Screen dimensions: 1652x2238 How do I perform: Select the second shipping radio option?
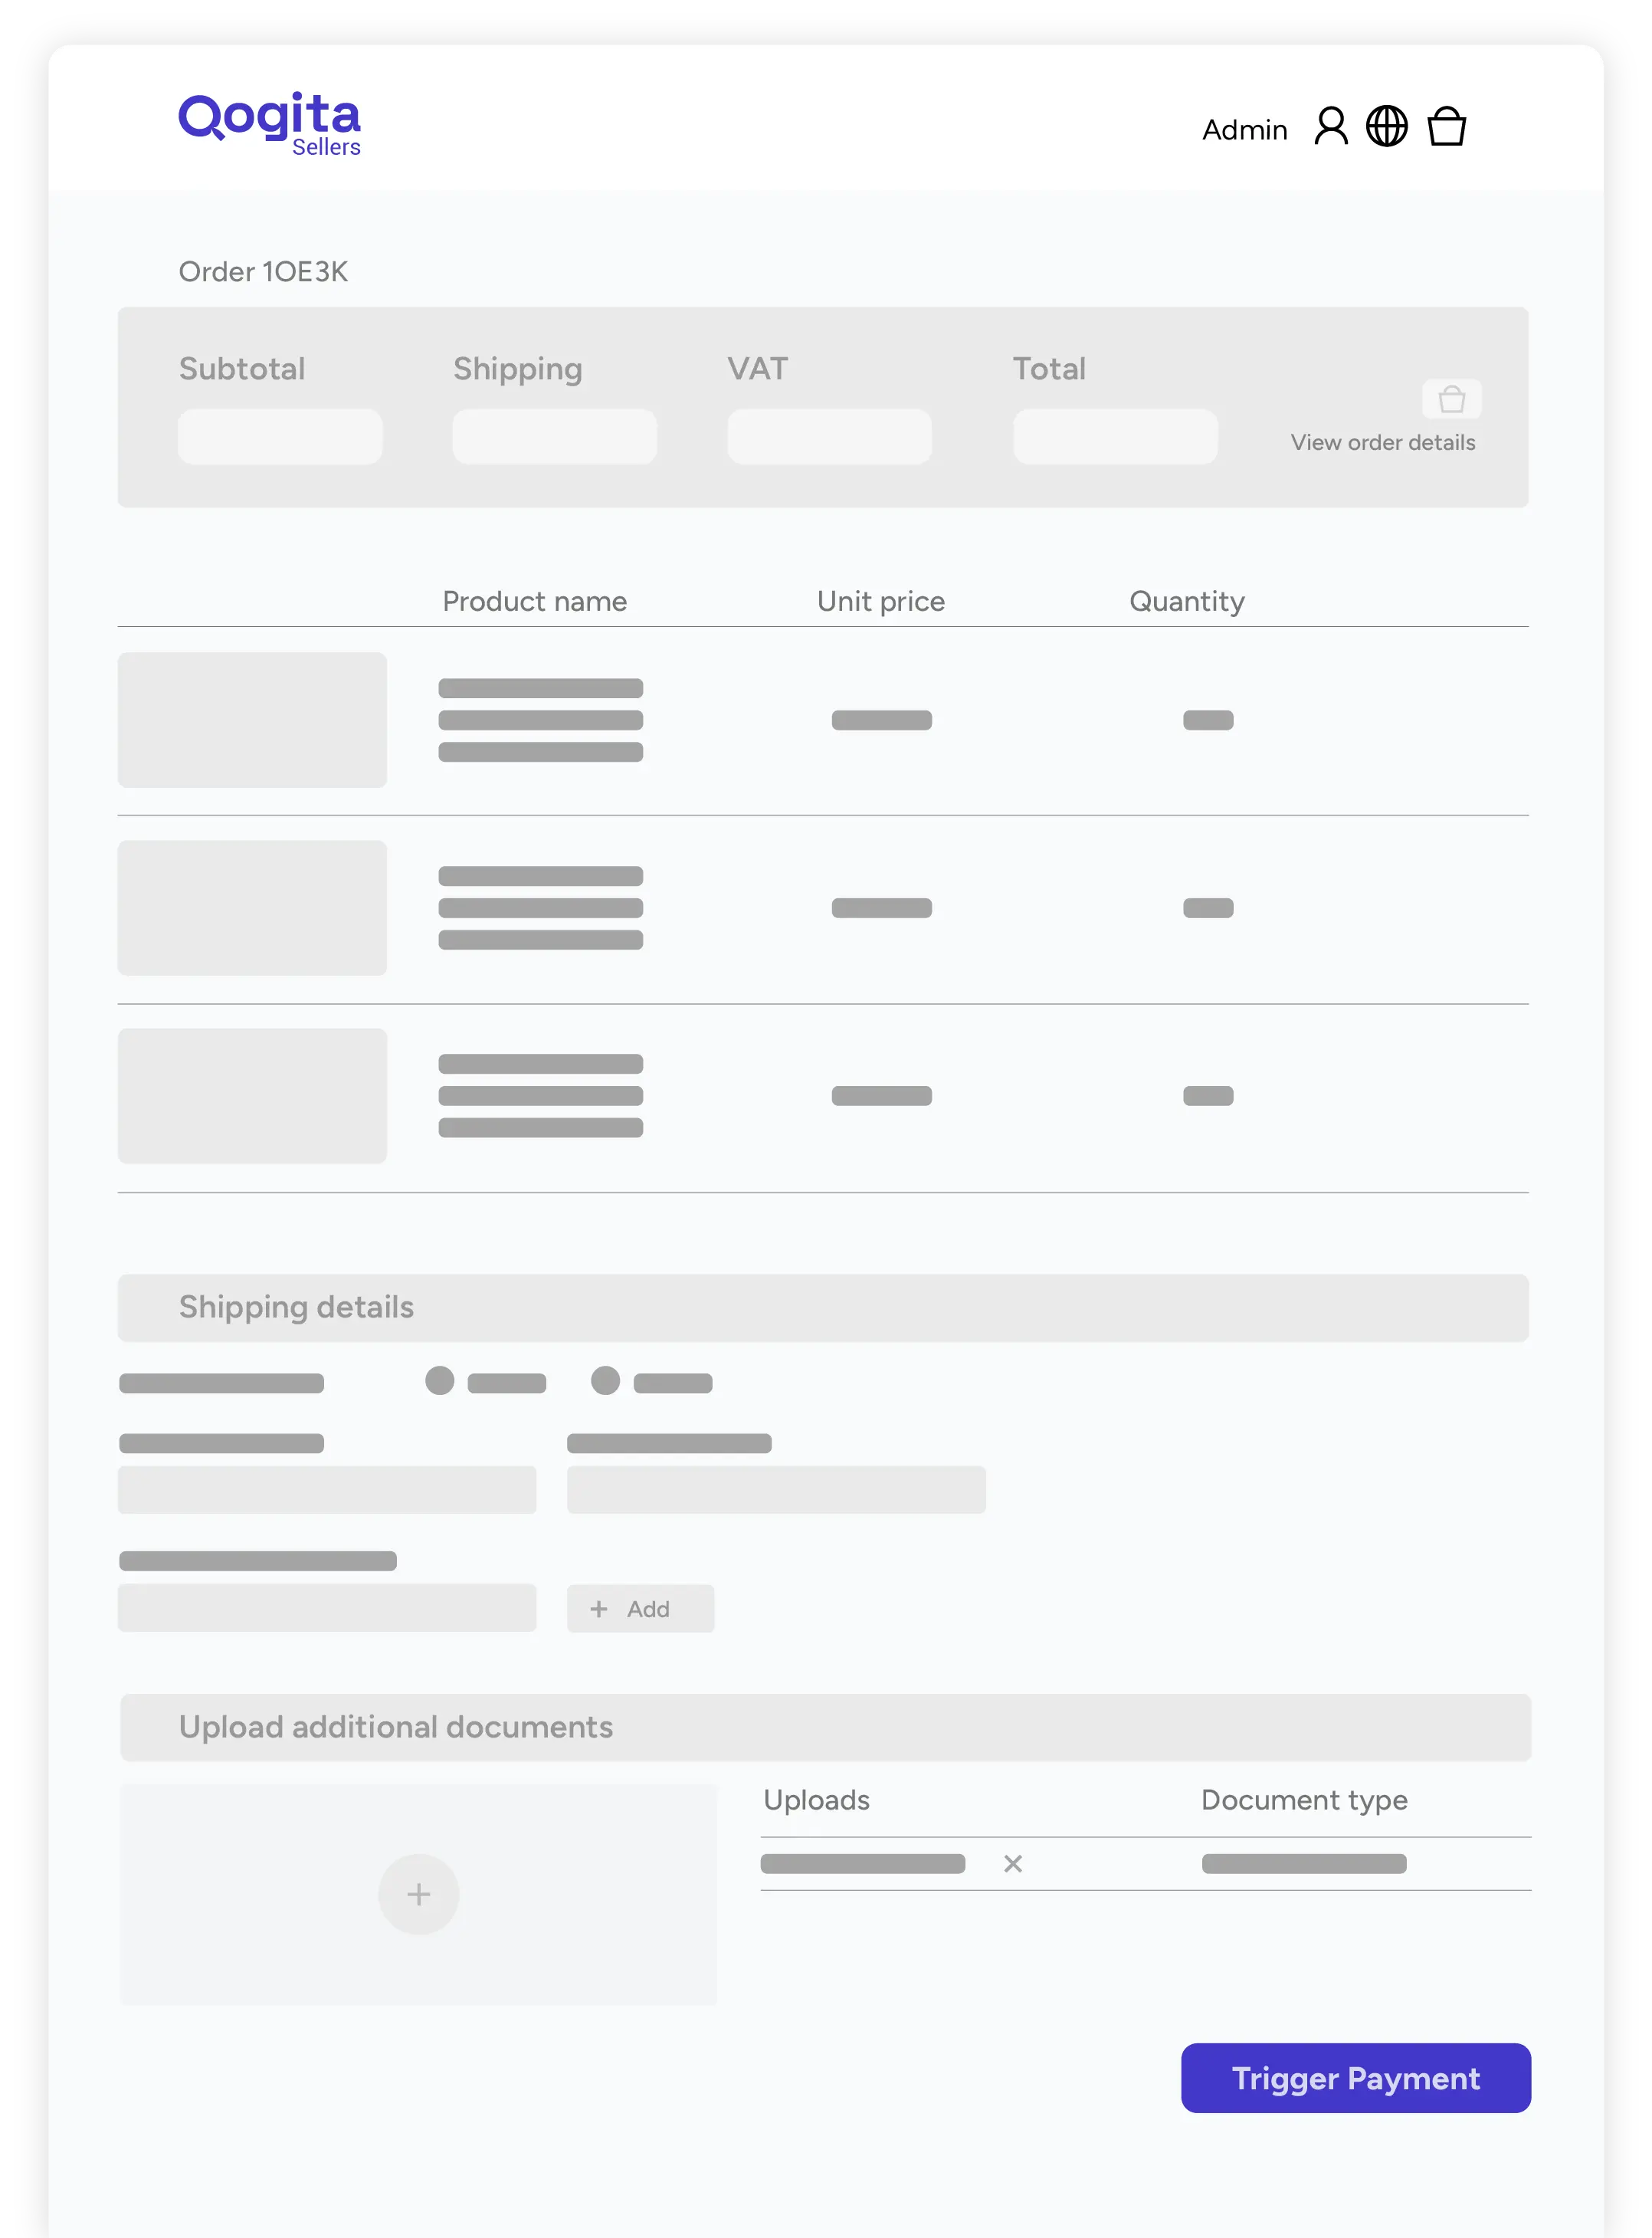click(x=605, y=1380)
